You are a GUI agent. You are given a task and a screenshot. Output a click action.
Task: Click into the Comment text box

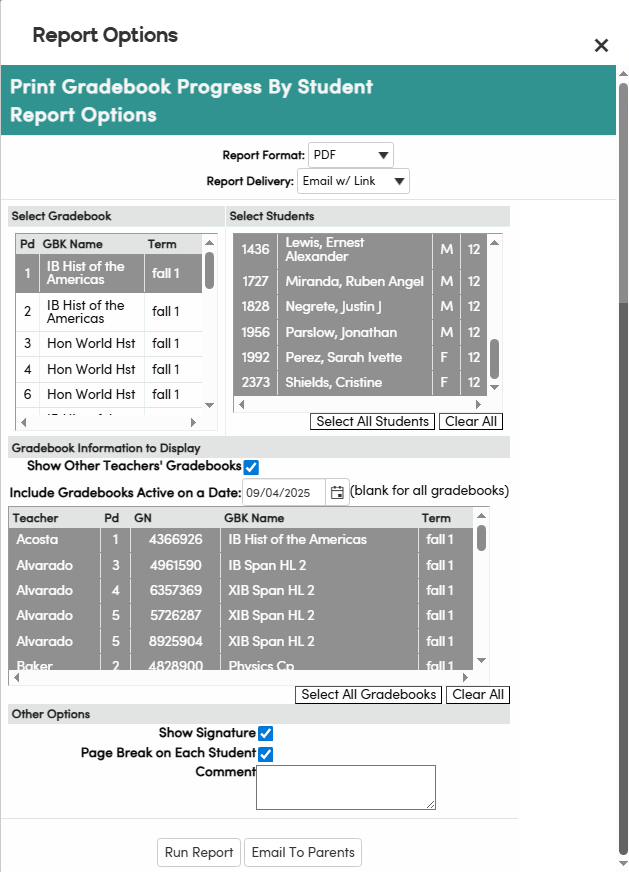point(346,787)
